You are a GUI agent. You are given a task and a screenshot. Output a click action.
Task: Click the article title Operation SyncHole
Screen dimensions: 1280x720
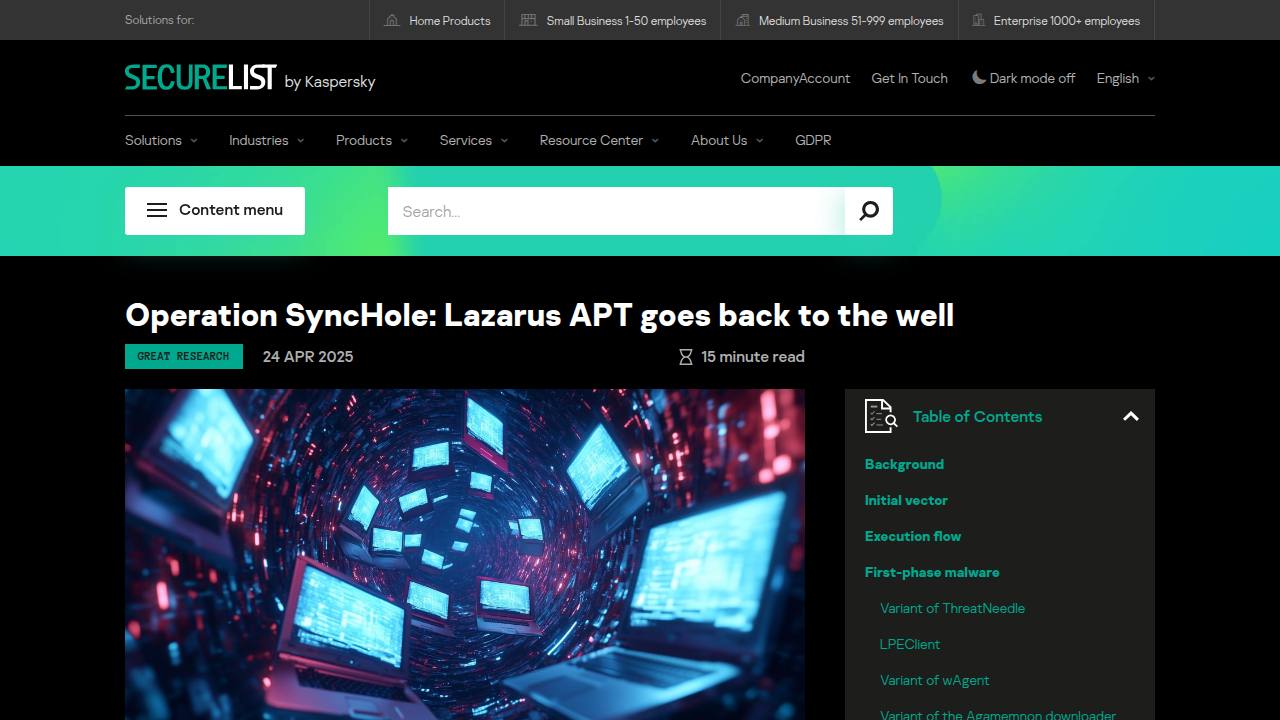pyautogui.click(x=540, y=315)
